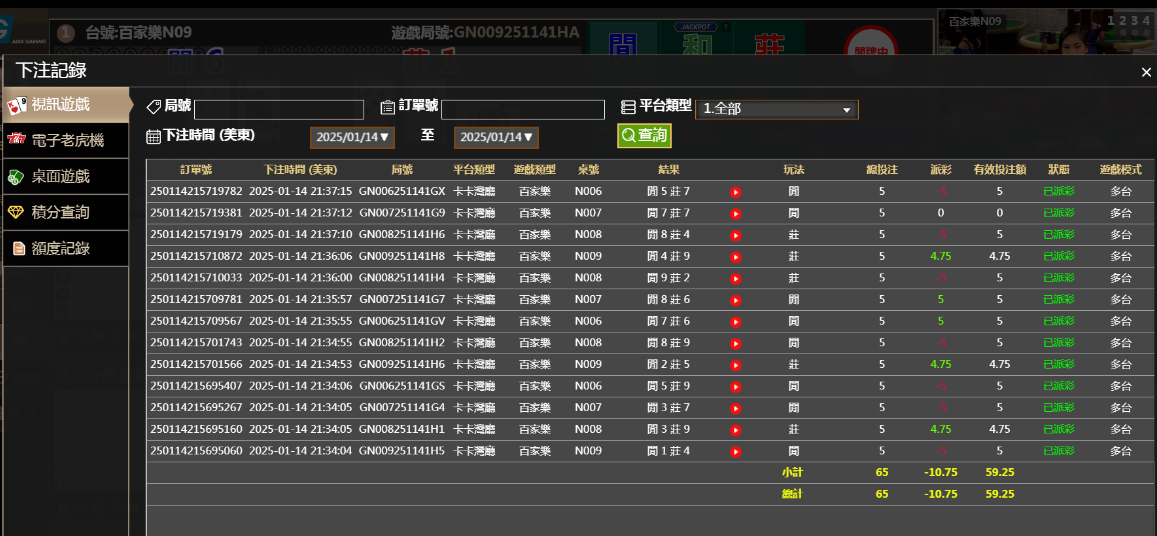Click the slot machine icon for 電子老虎機
The image size is (1157, 536).
pos(17,140)
